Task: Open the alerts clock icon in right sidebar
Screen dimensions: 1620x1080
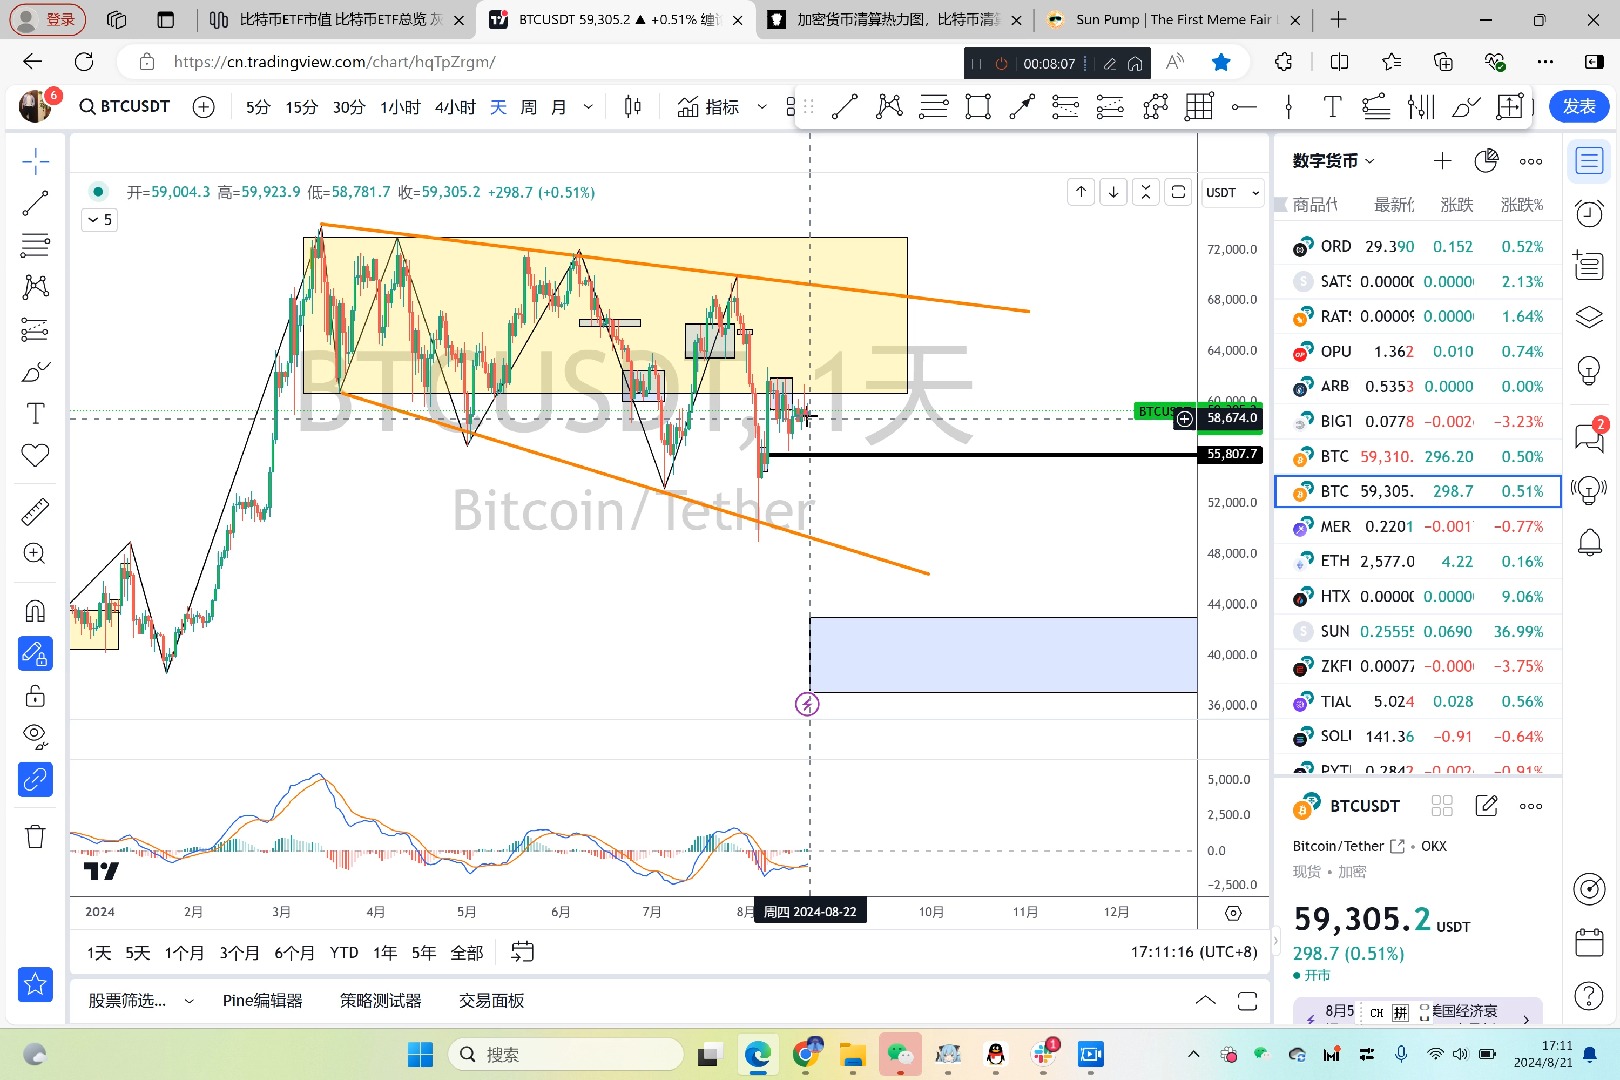Action: (1589, 213)
